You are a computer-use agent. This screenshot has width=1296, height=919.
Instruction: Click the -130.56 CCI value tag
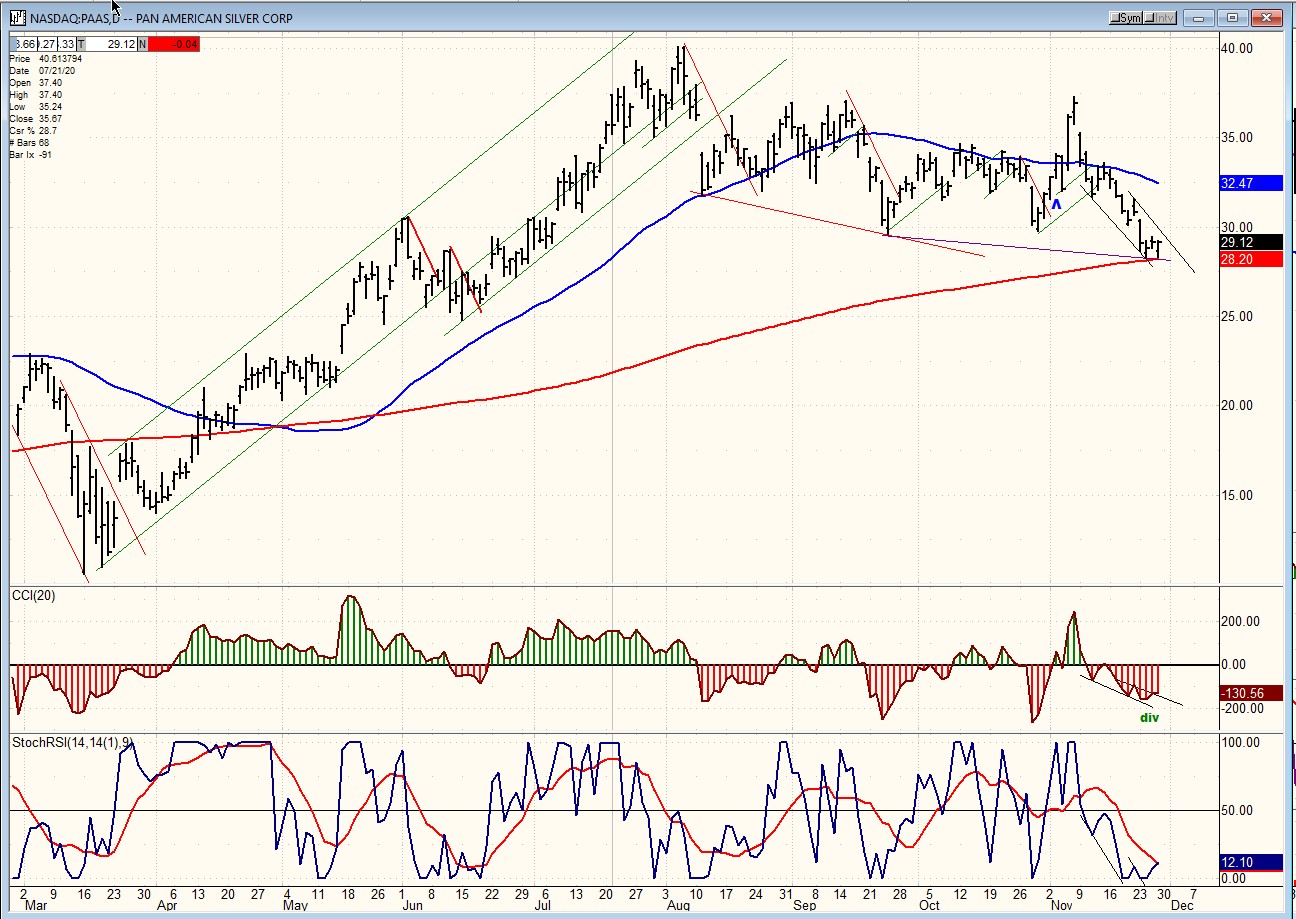(1252, 693)
